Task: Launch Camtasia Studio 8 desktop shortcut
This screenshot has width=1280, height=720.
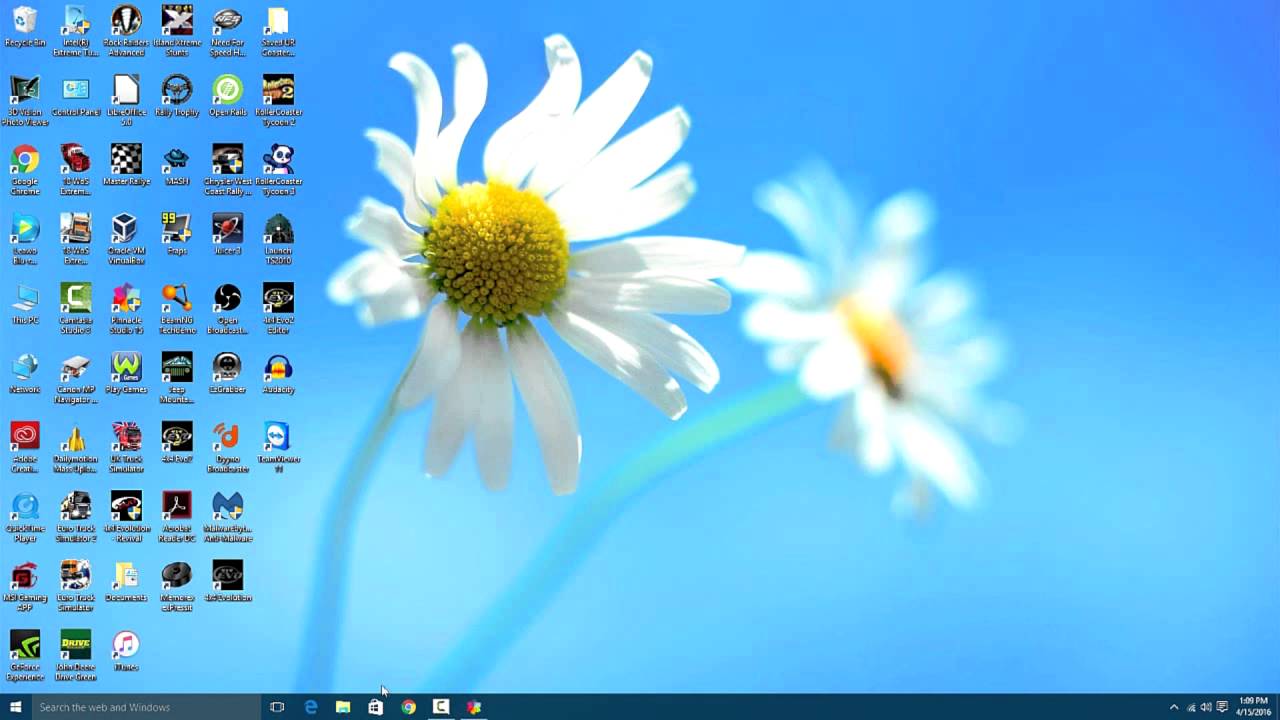Action: pos(76,308)
